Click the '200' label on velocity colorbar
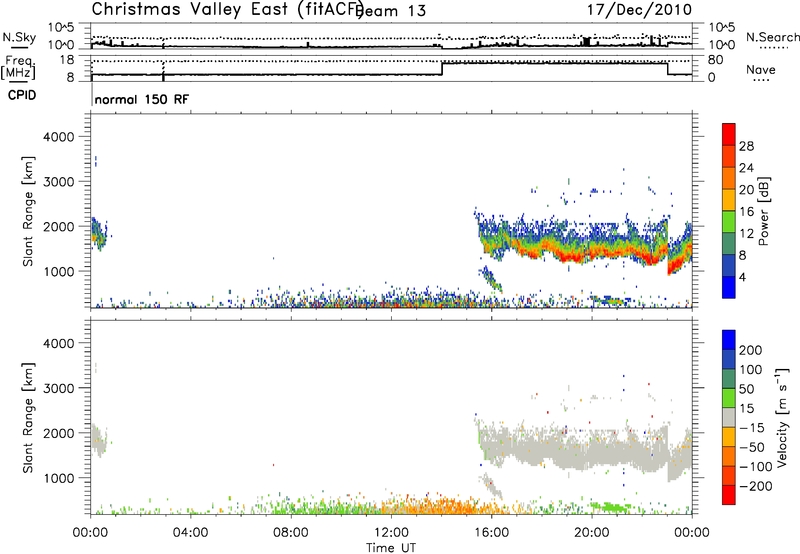The width and height of the screenshot is (800, 554). click(751, 350)
